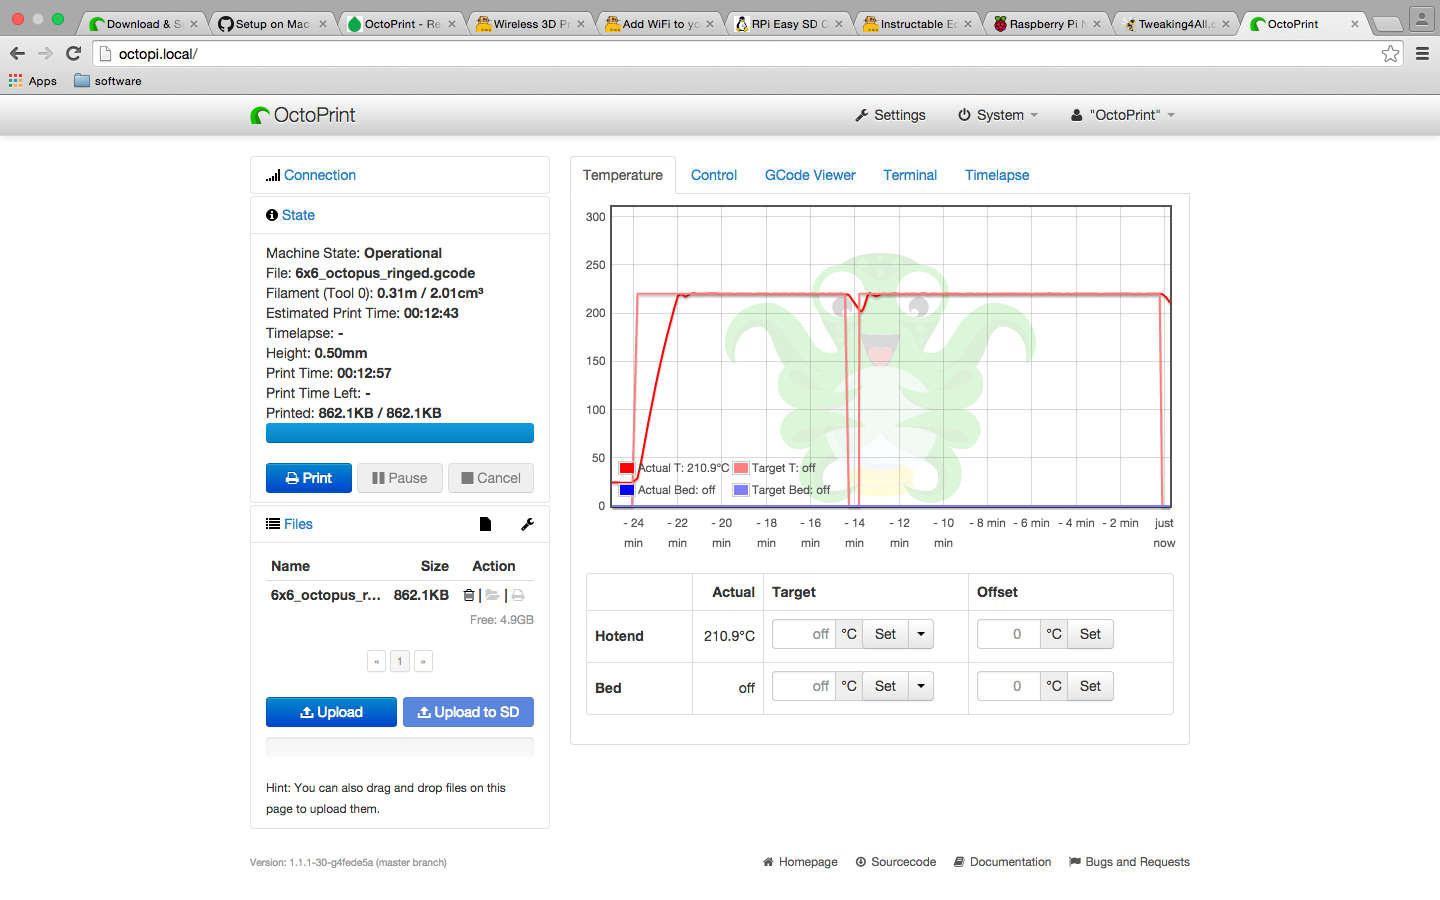The height and width of the screenshot is (900, 1440).
Task: Click the 6x6_octopus_r... file name
Action: pyautogui.click(x=326, y=595)
